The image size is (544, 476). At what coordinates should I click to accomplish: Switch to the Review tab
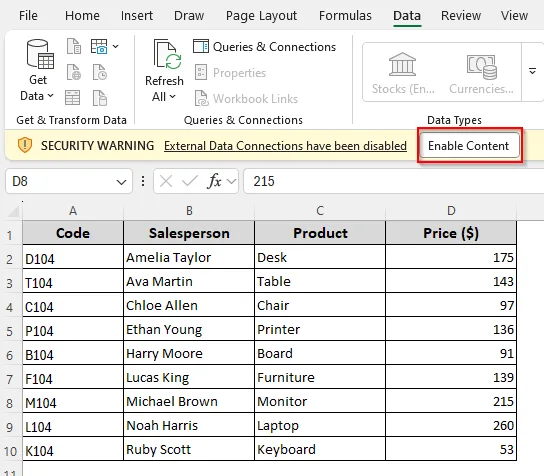[461, 16]
